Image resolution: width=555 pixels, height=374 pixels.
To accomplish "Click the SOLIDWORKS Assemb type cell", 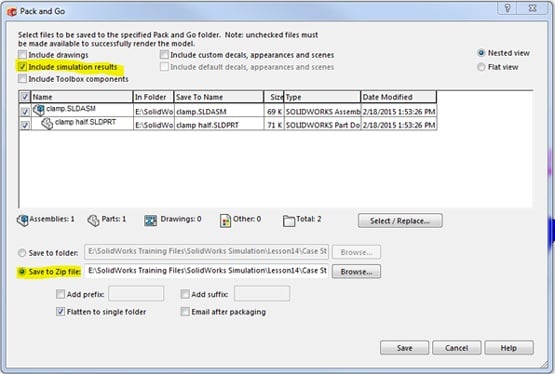I will click(322, 111).
